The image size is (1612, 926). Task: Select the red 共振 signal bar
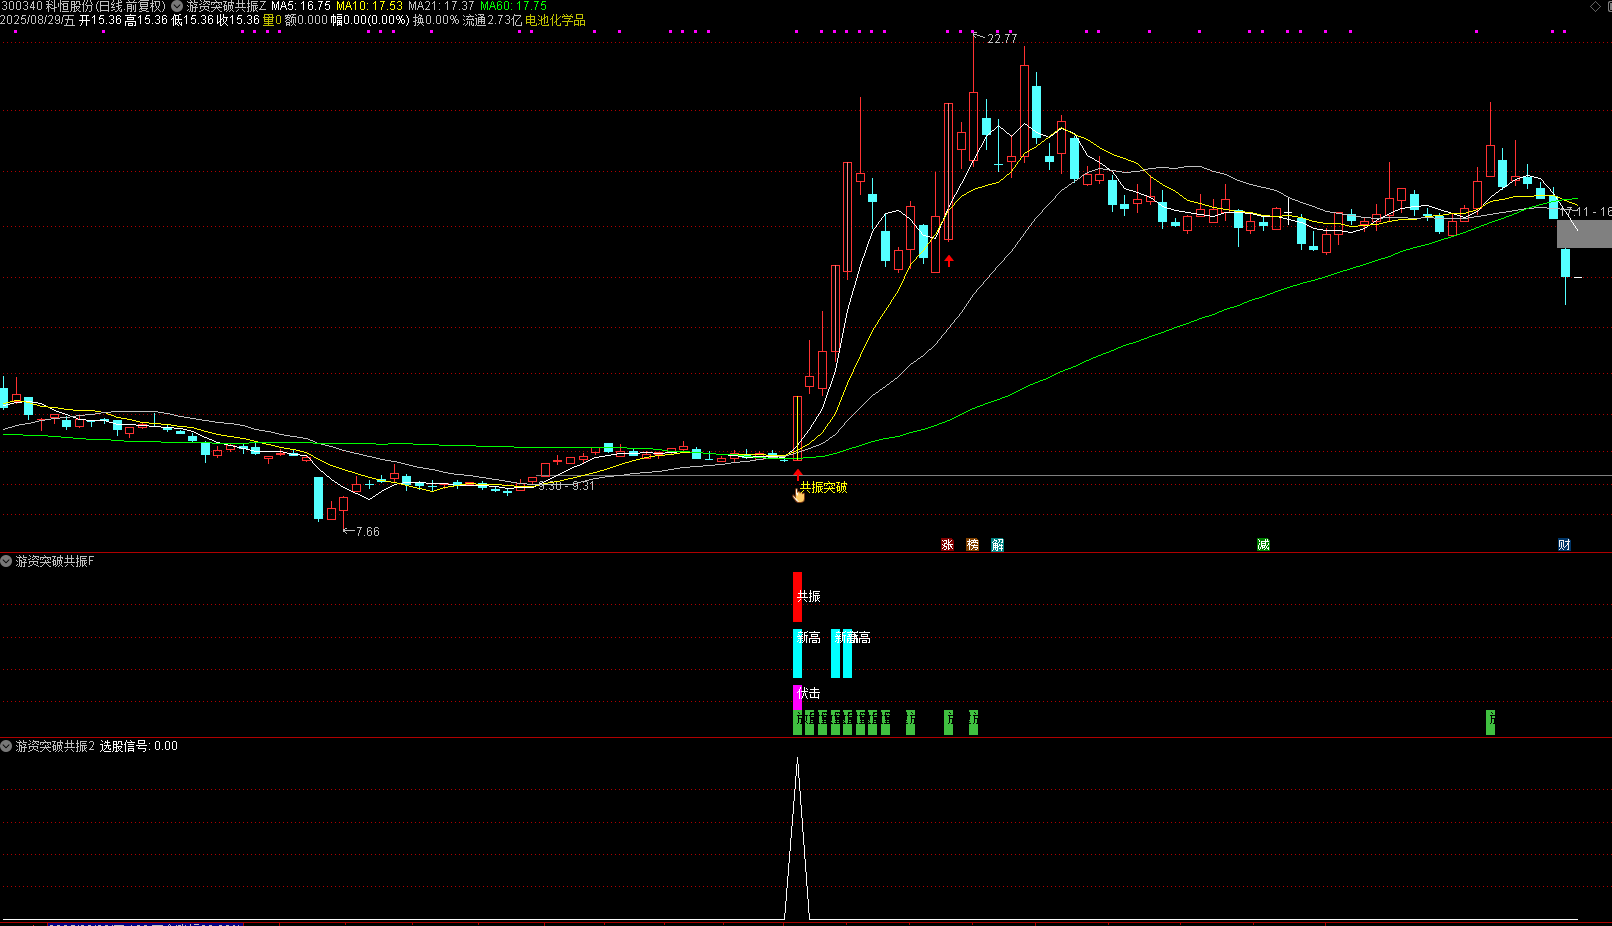[x=797, y=596]
